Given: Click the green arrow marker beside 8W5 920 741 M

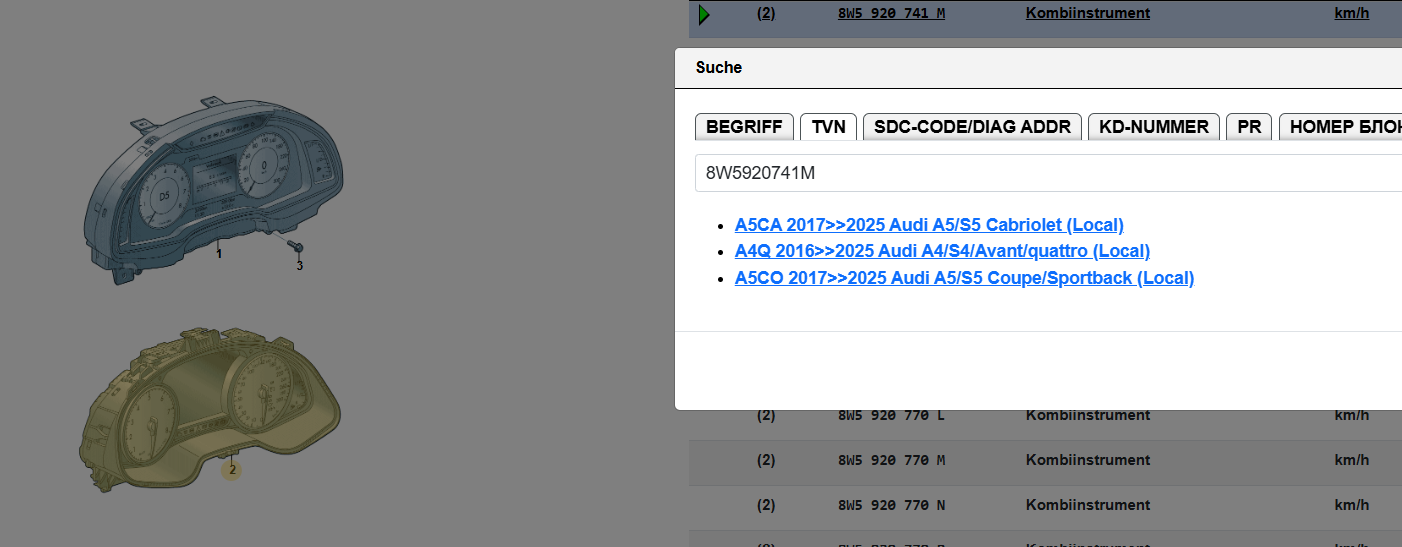Looking at the screenshot, I should coord(704,14).
